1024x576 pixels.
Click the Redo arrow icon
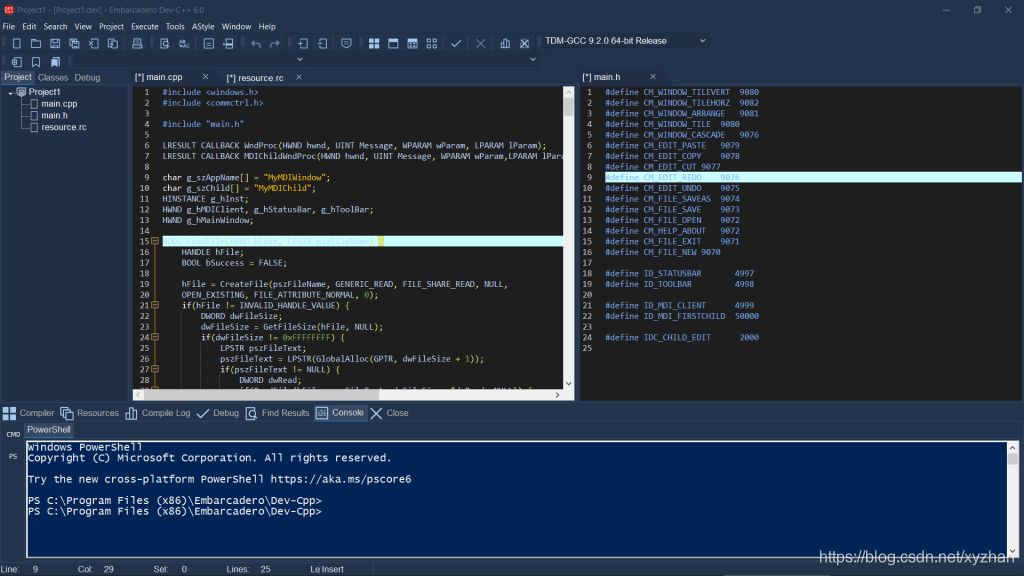tap(275, 44)
